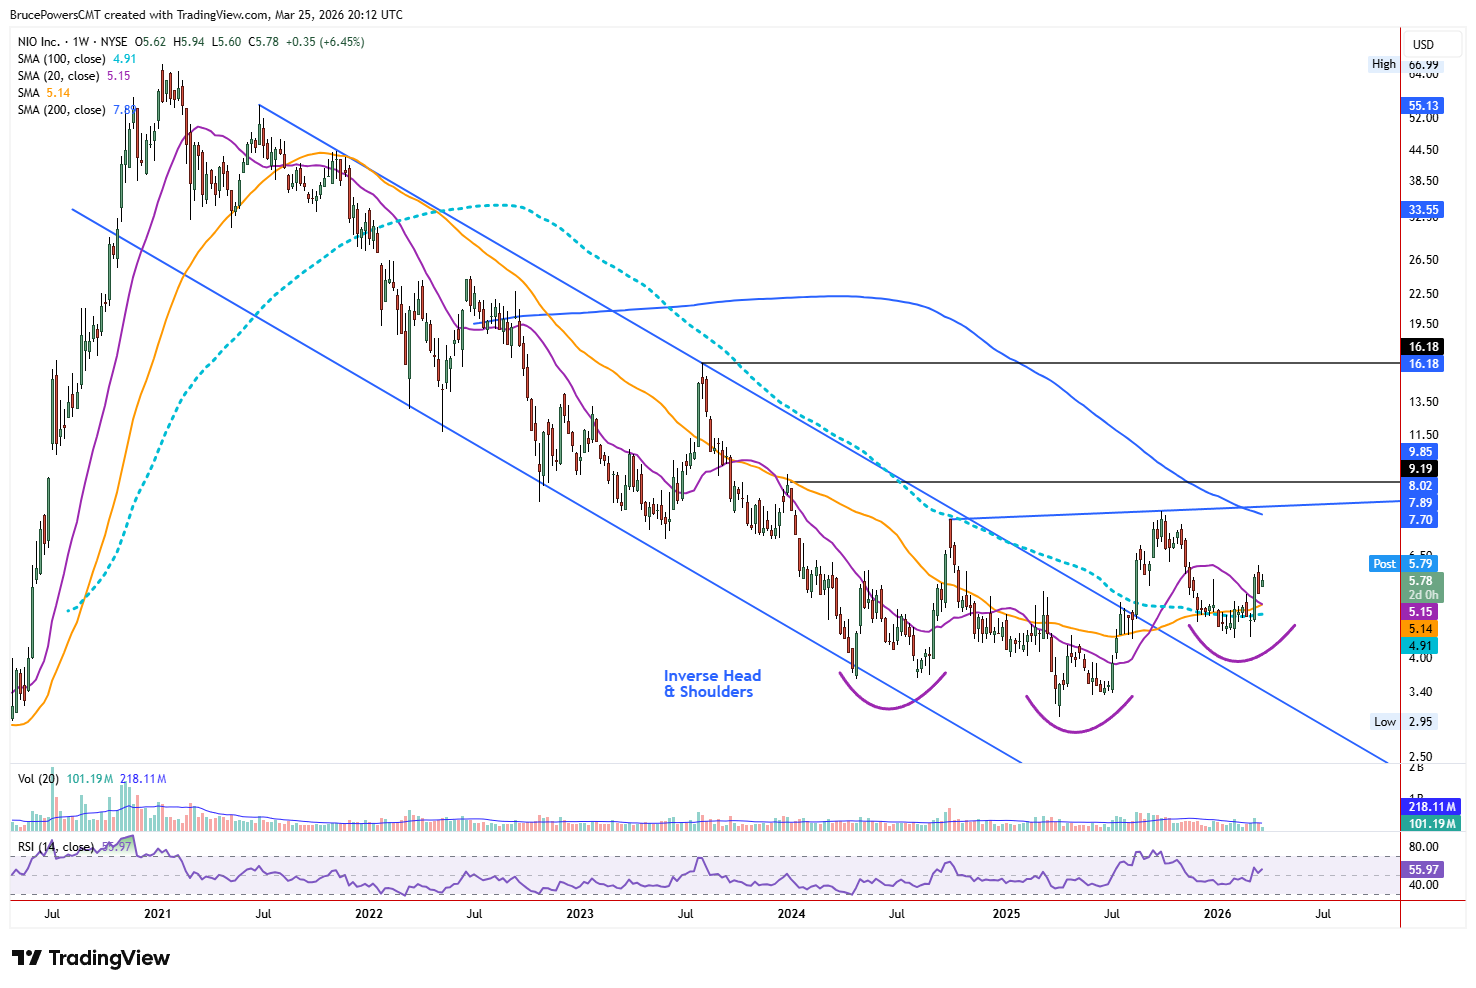The height and width of the screenshot is (988, 1476).
Task: Click the 7.70 blue price label
Action: pos(1420,520)
